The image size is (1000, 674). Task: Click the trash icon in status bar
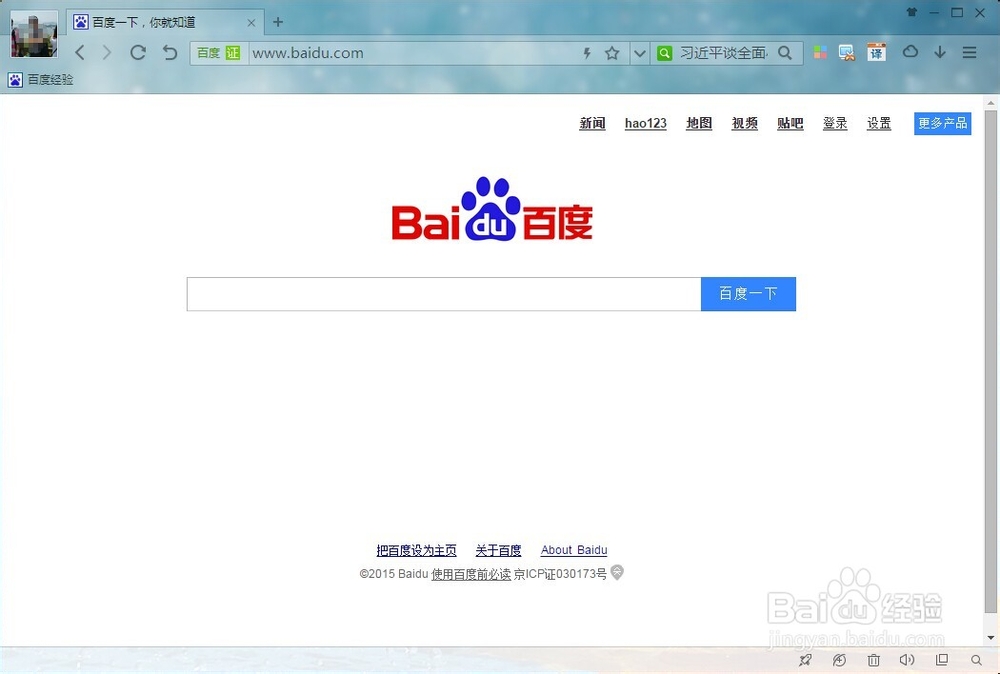[874, 660]
